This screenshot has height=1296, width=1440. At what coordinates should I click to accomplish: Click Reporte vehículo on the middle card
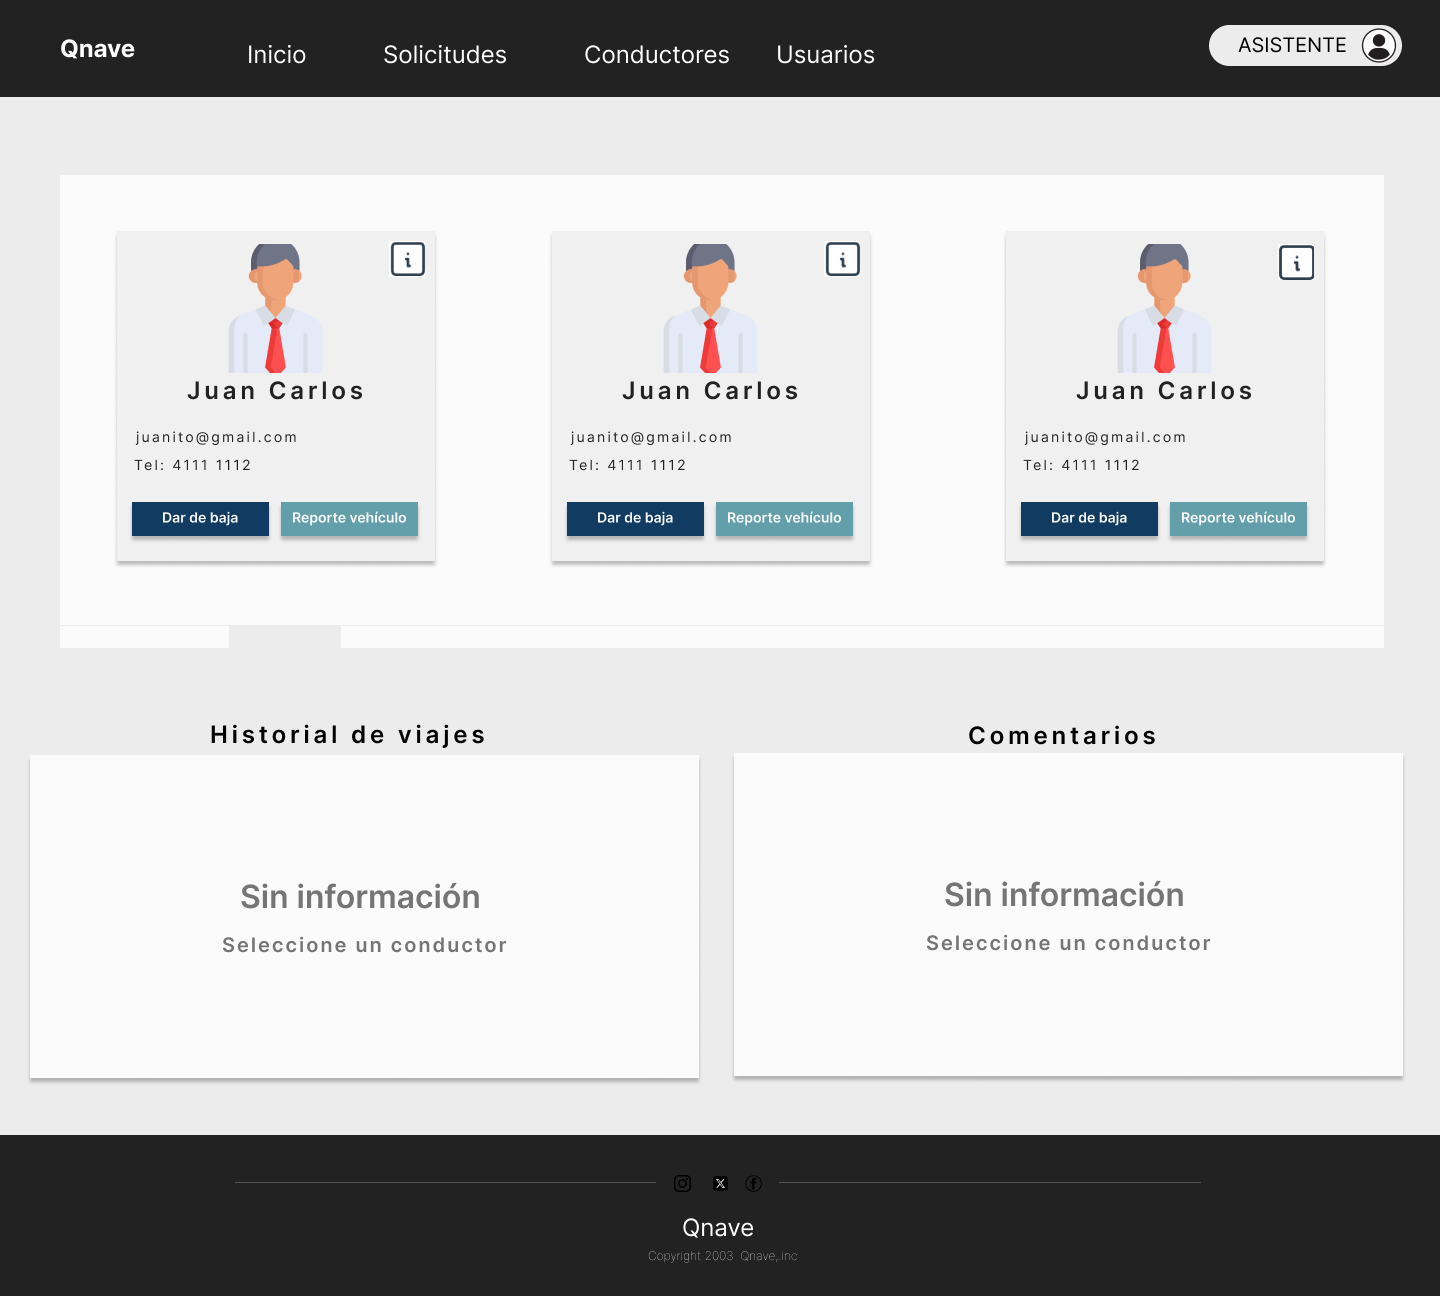(x=784, y=518)
